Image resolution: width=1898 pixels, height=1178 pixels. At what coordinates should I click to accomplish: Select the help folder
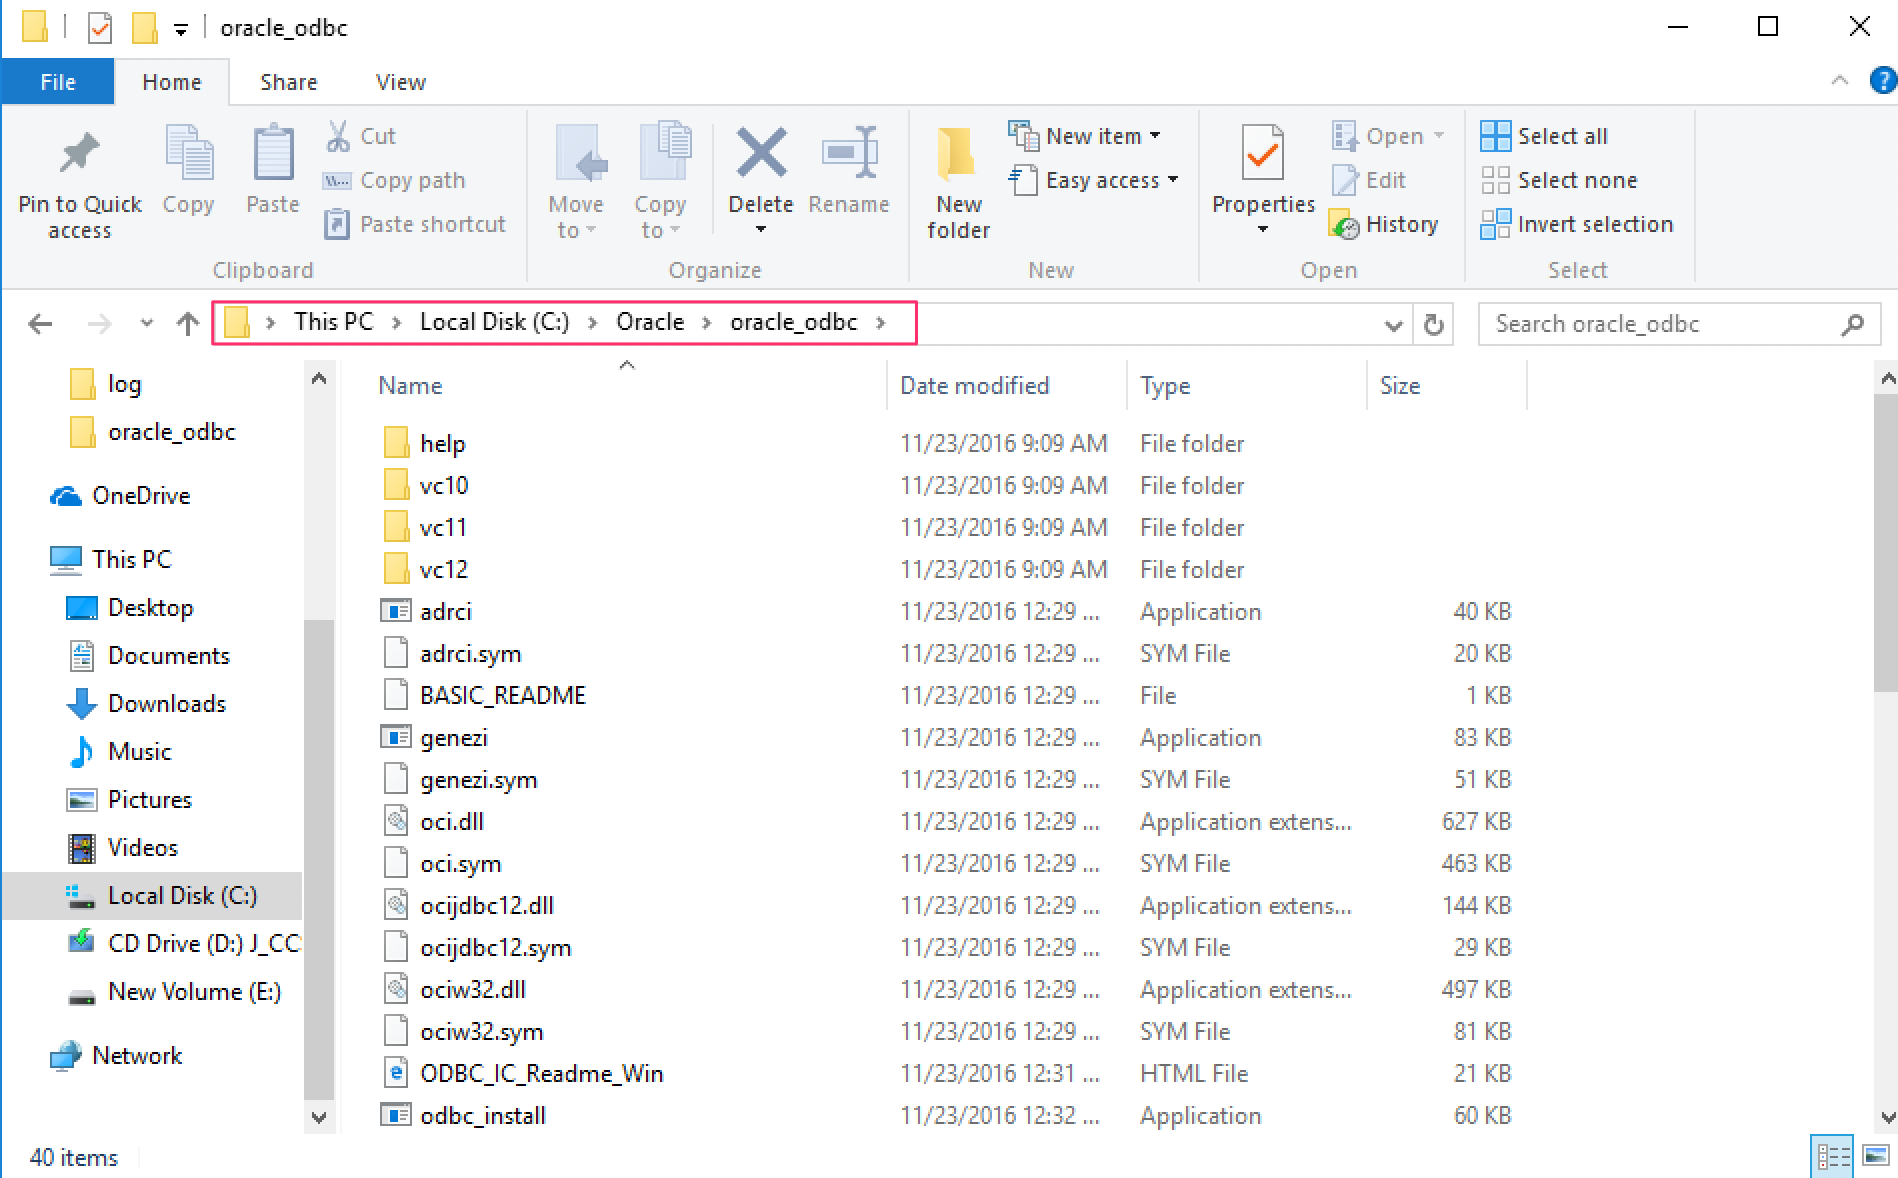(x=442, y=444)
